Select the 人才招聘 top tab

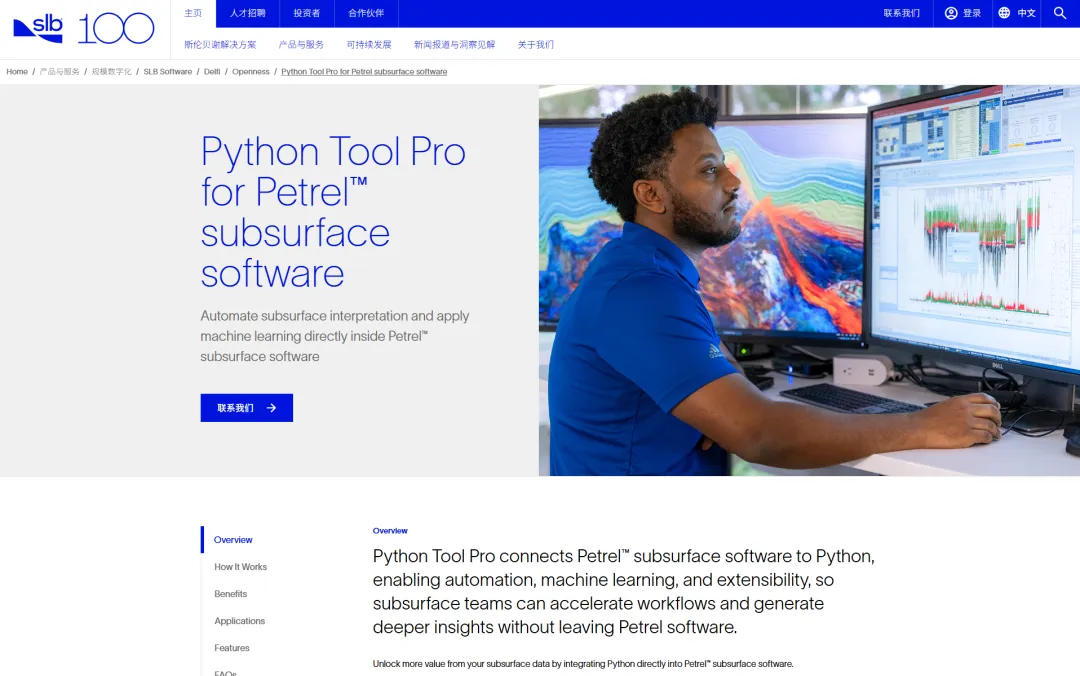tap(247, 13)
